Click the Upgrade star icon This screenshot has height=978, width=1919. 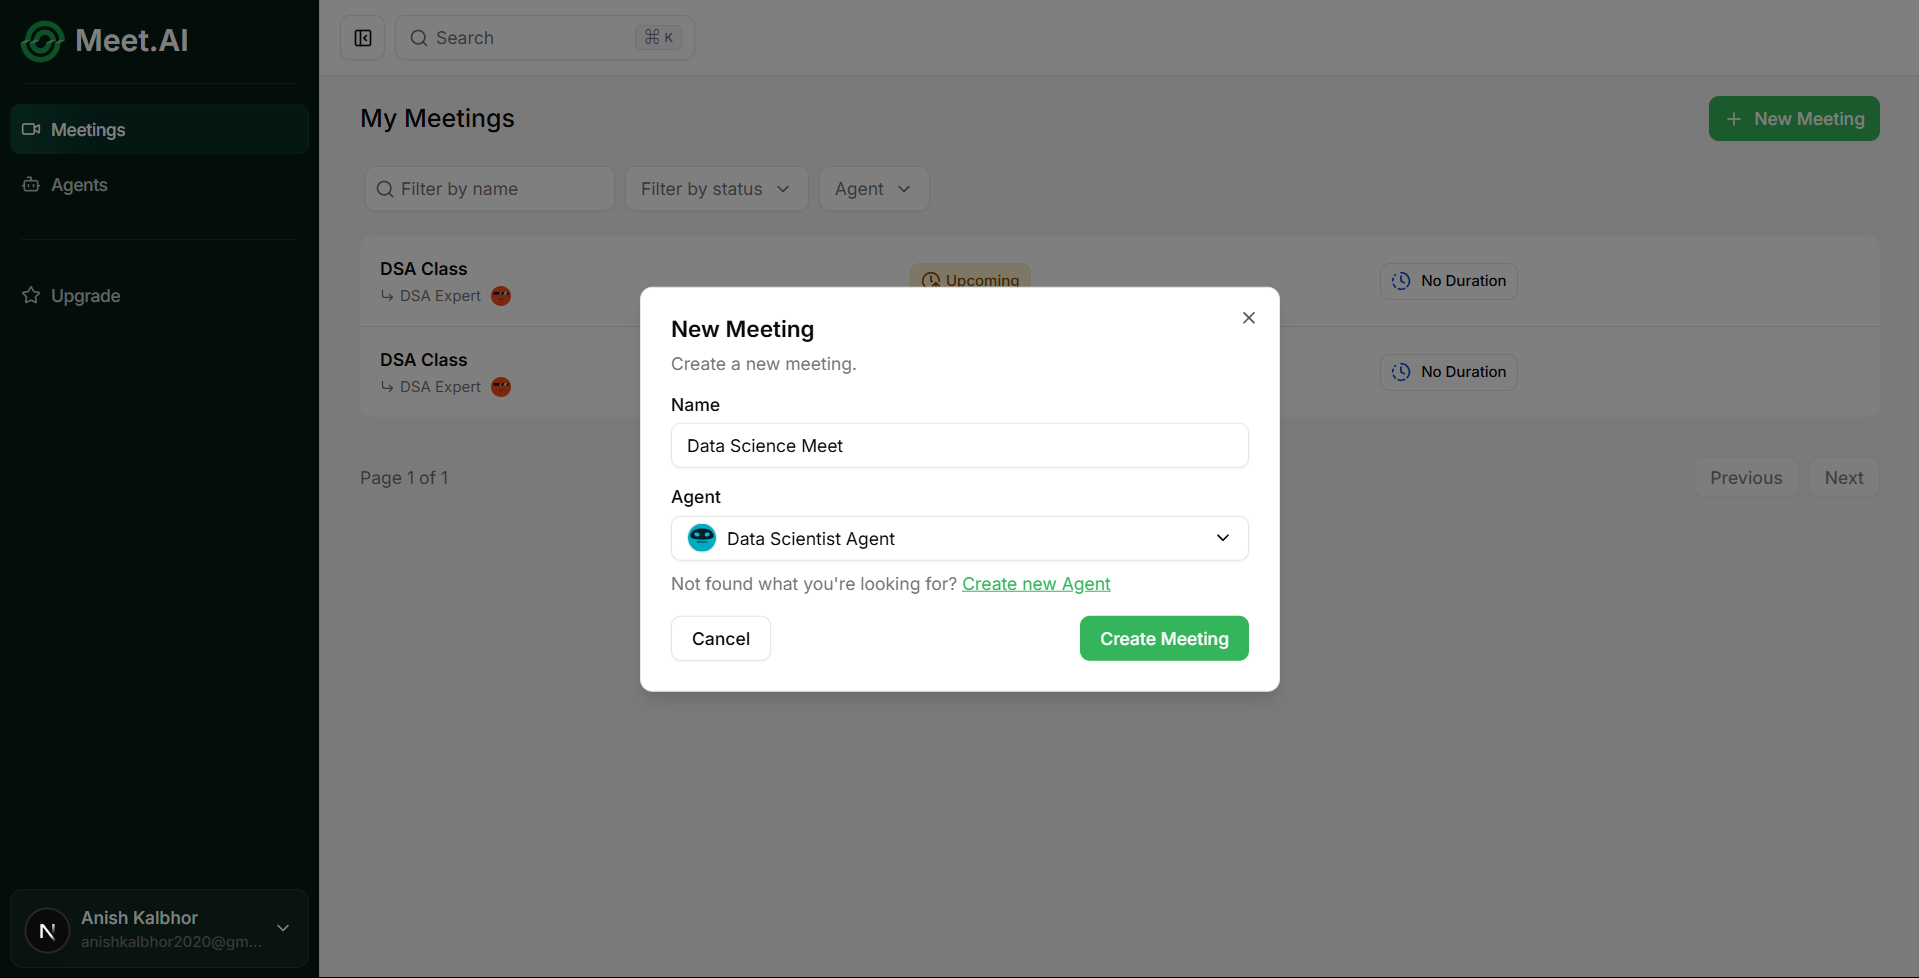[30, 295]
